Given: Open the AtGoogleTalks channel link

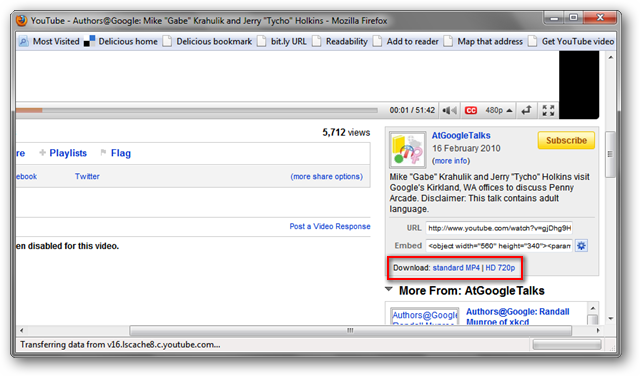Looking at the screenshot, I should pos(461,136).
